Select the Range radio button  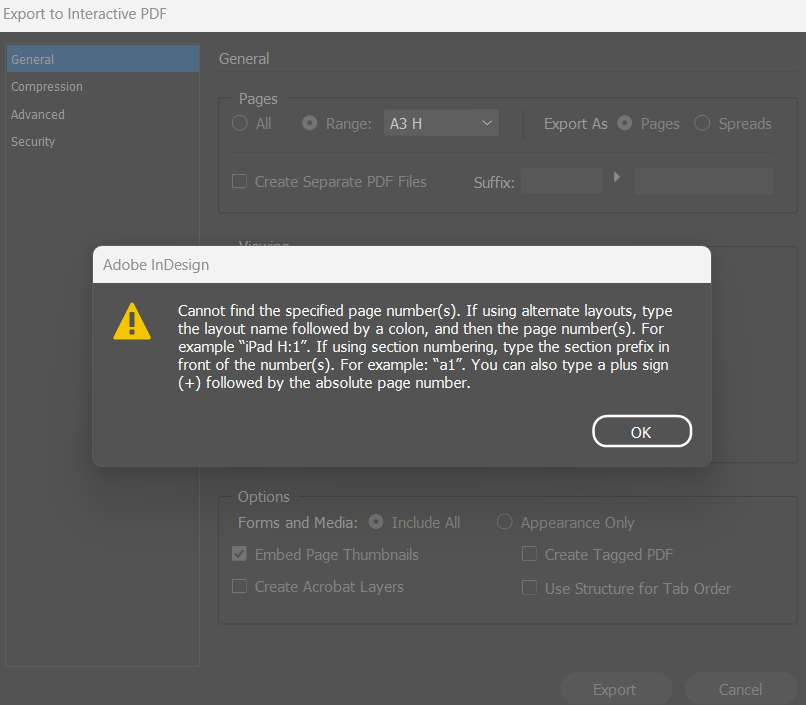[x=309, y=123]
